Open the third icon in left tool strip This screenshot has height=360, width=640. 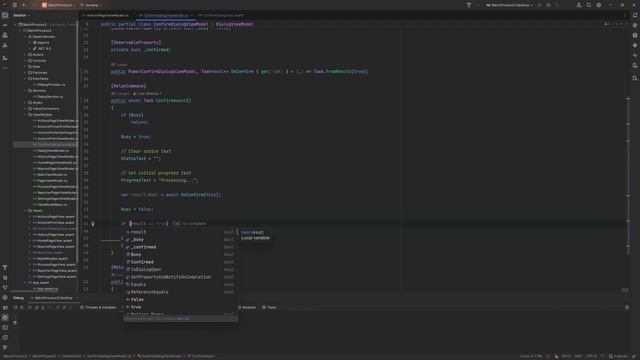click(5, 35)
